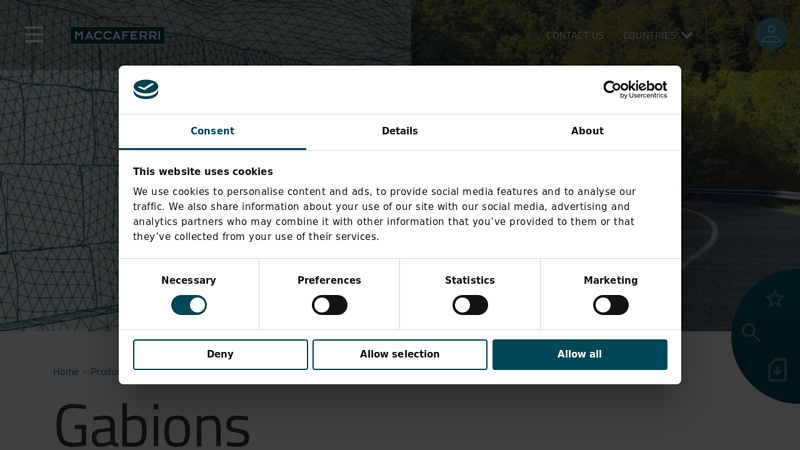The width and height of the screenshot is (800, 450).
Task: Open the user account profile icon
Action: tap(771, 34)
